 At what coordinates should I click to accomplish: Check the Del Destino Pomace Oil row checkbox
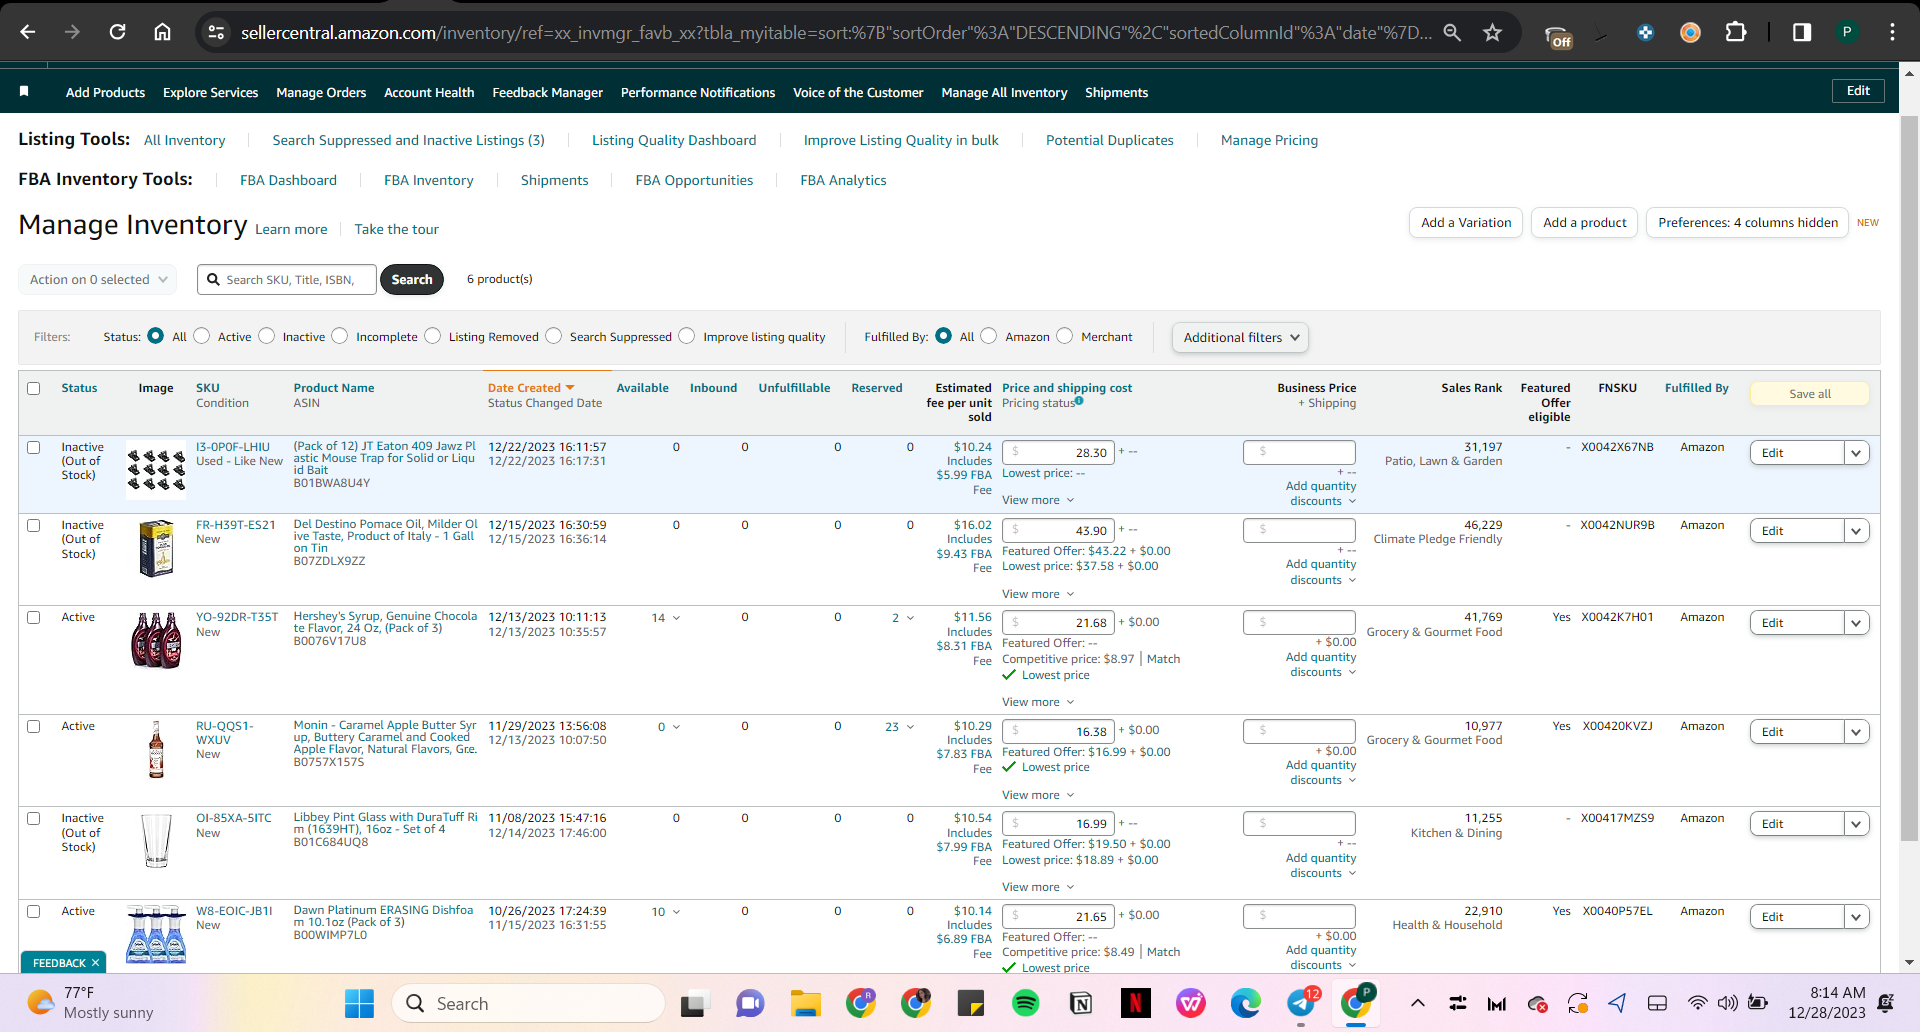pyautogui.click(x=34, y=525)
